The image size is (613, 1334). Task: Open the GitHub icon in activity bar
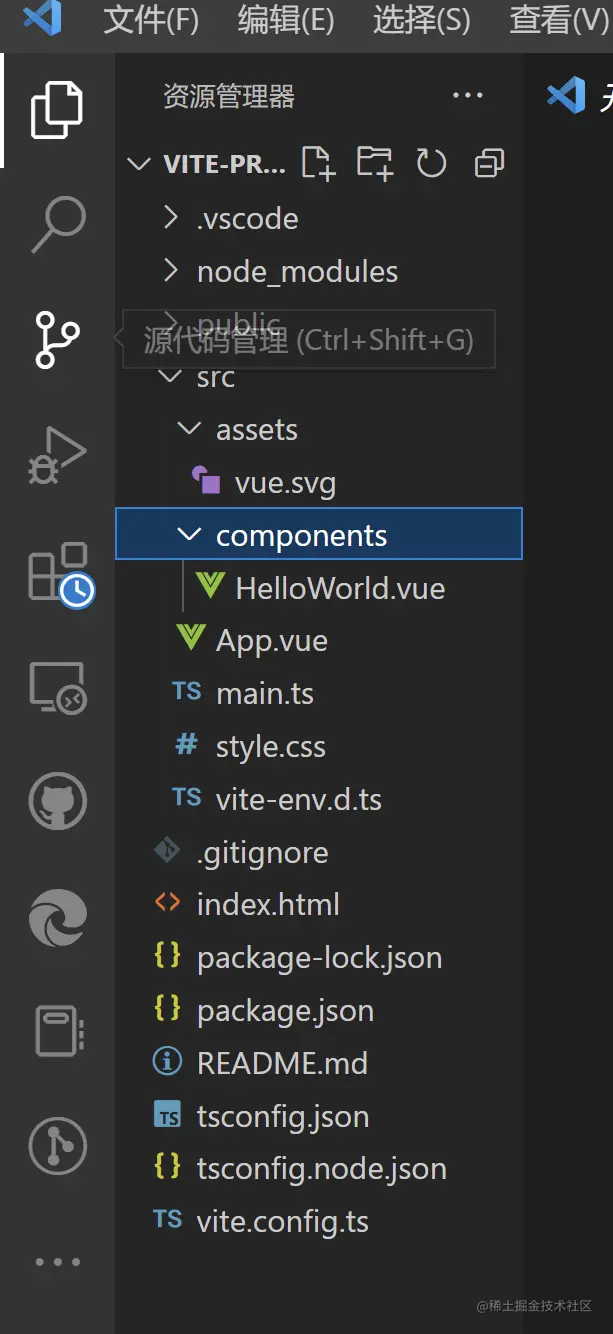[x=57, y=802]
